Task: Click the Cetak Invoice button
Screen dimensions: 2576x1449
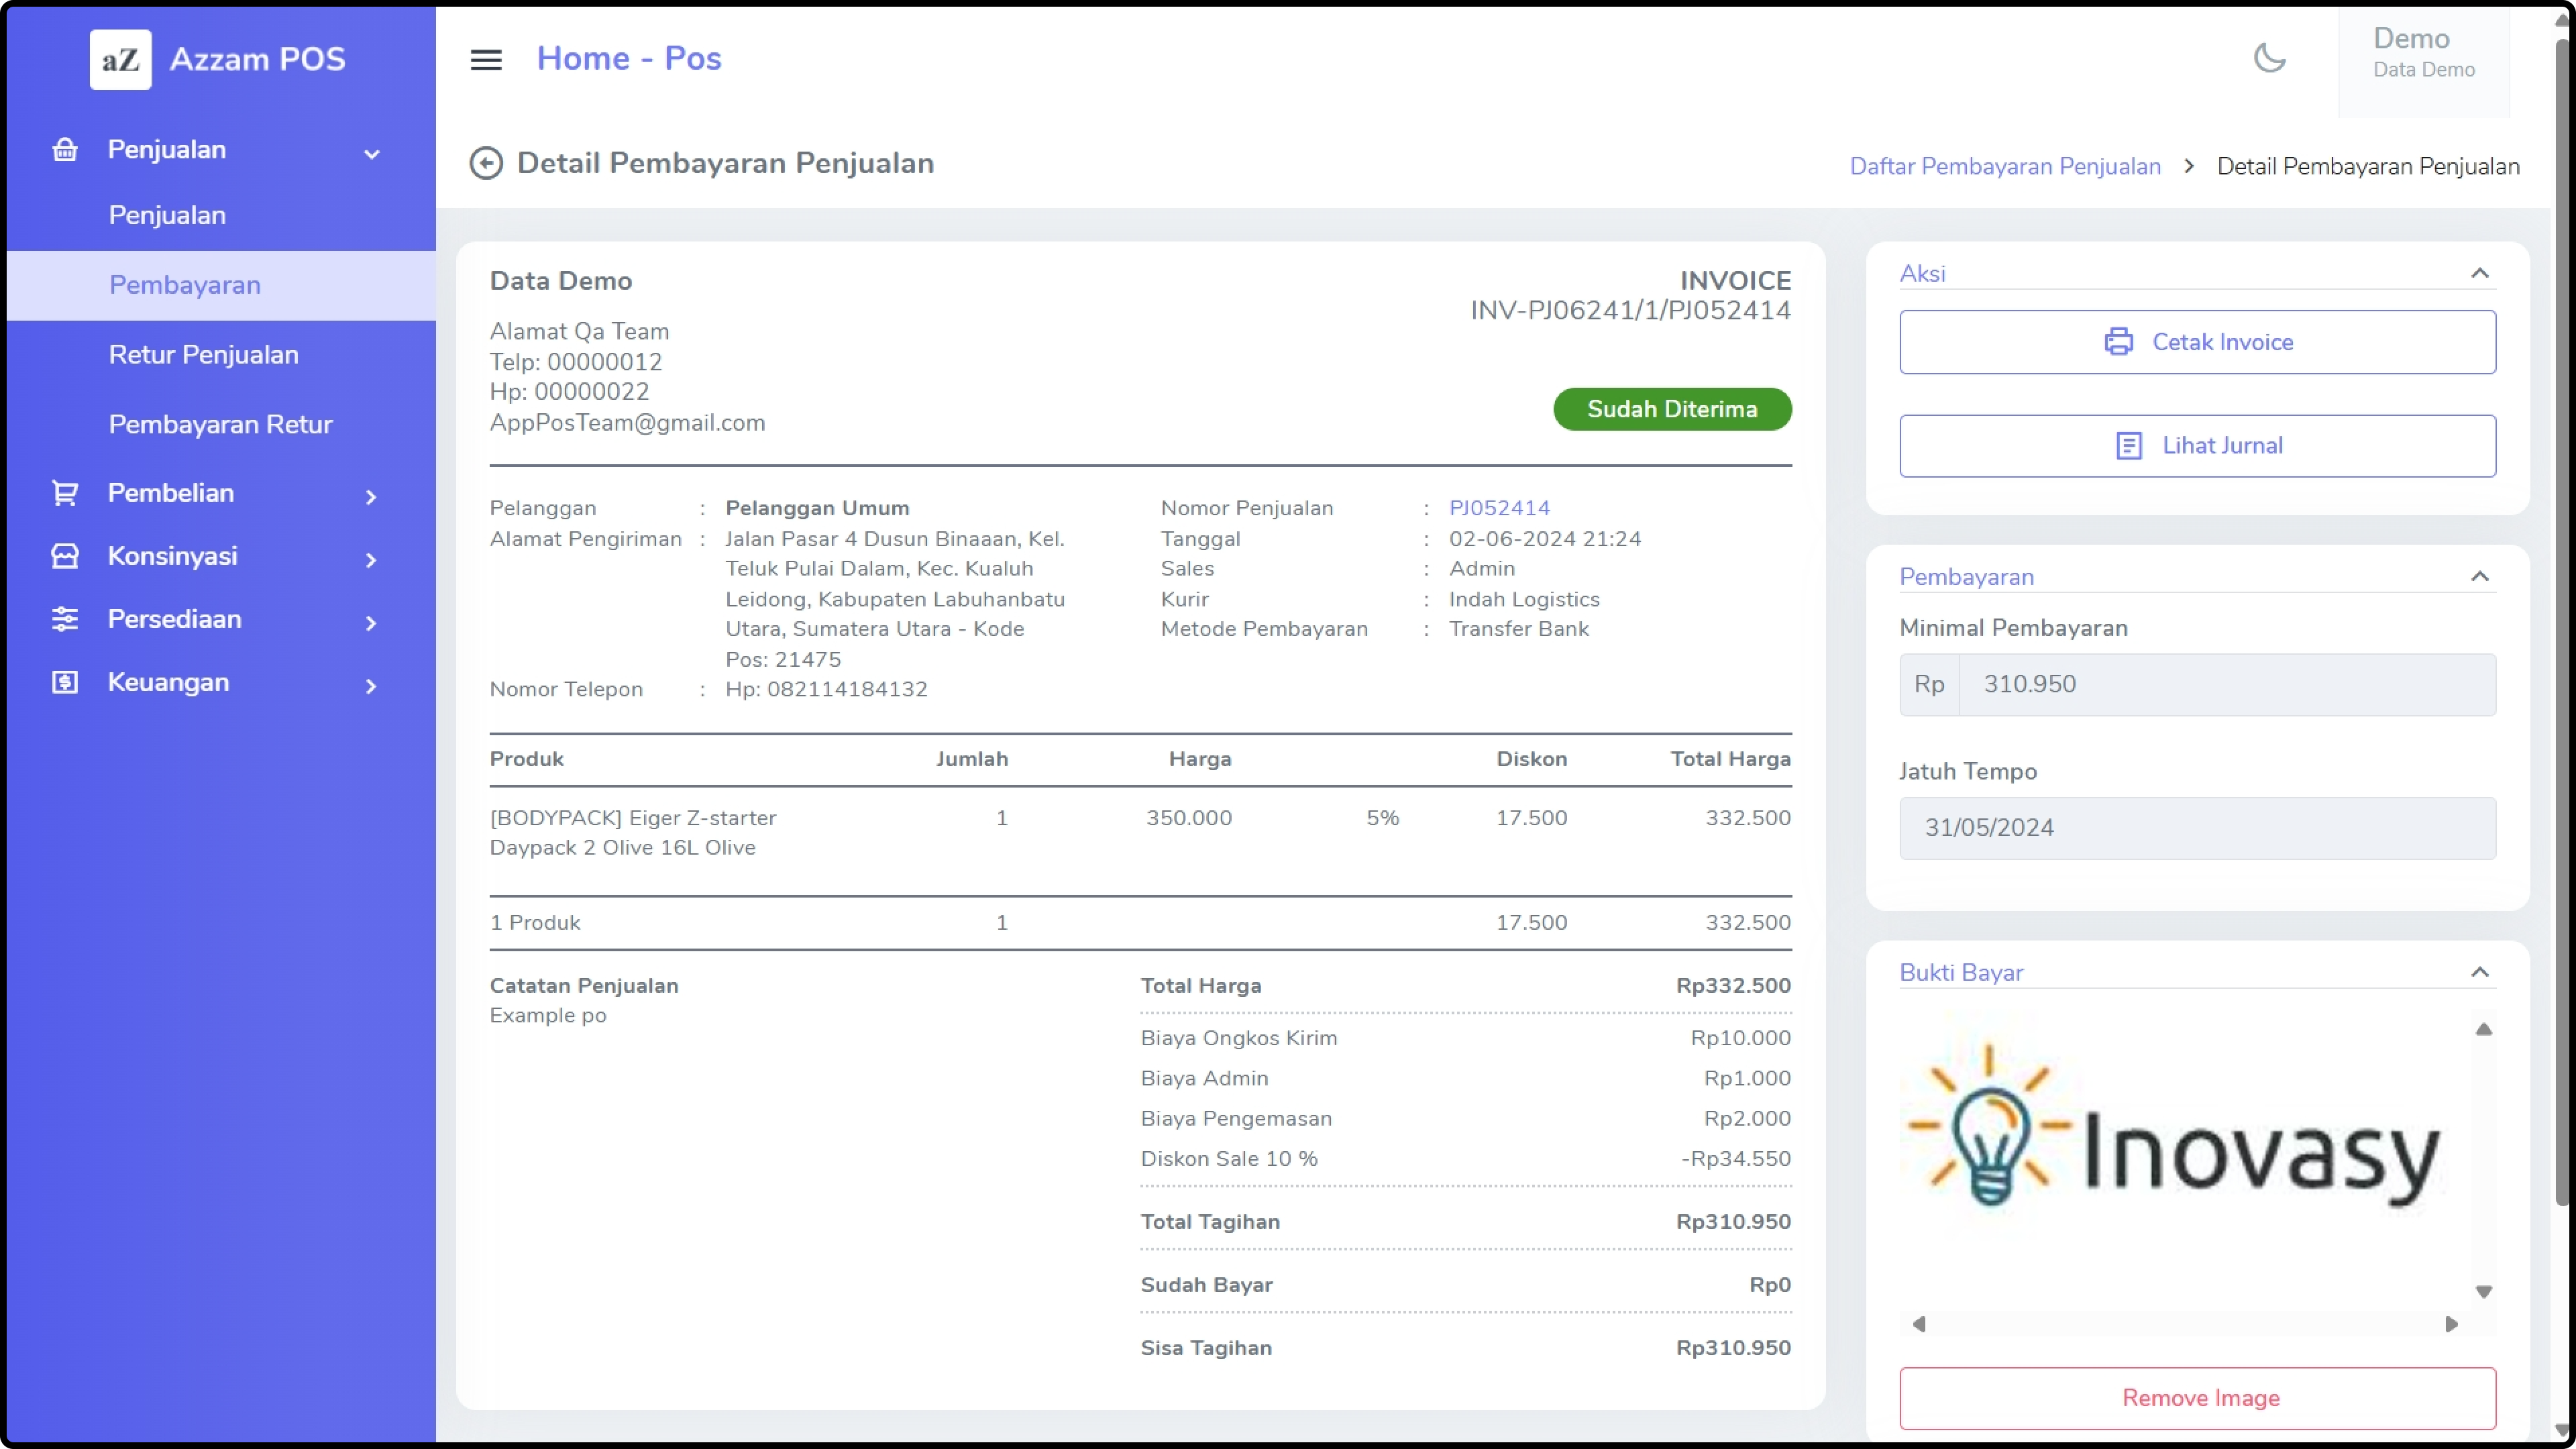Action: [x=2197, y=342]
